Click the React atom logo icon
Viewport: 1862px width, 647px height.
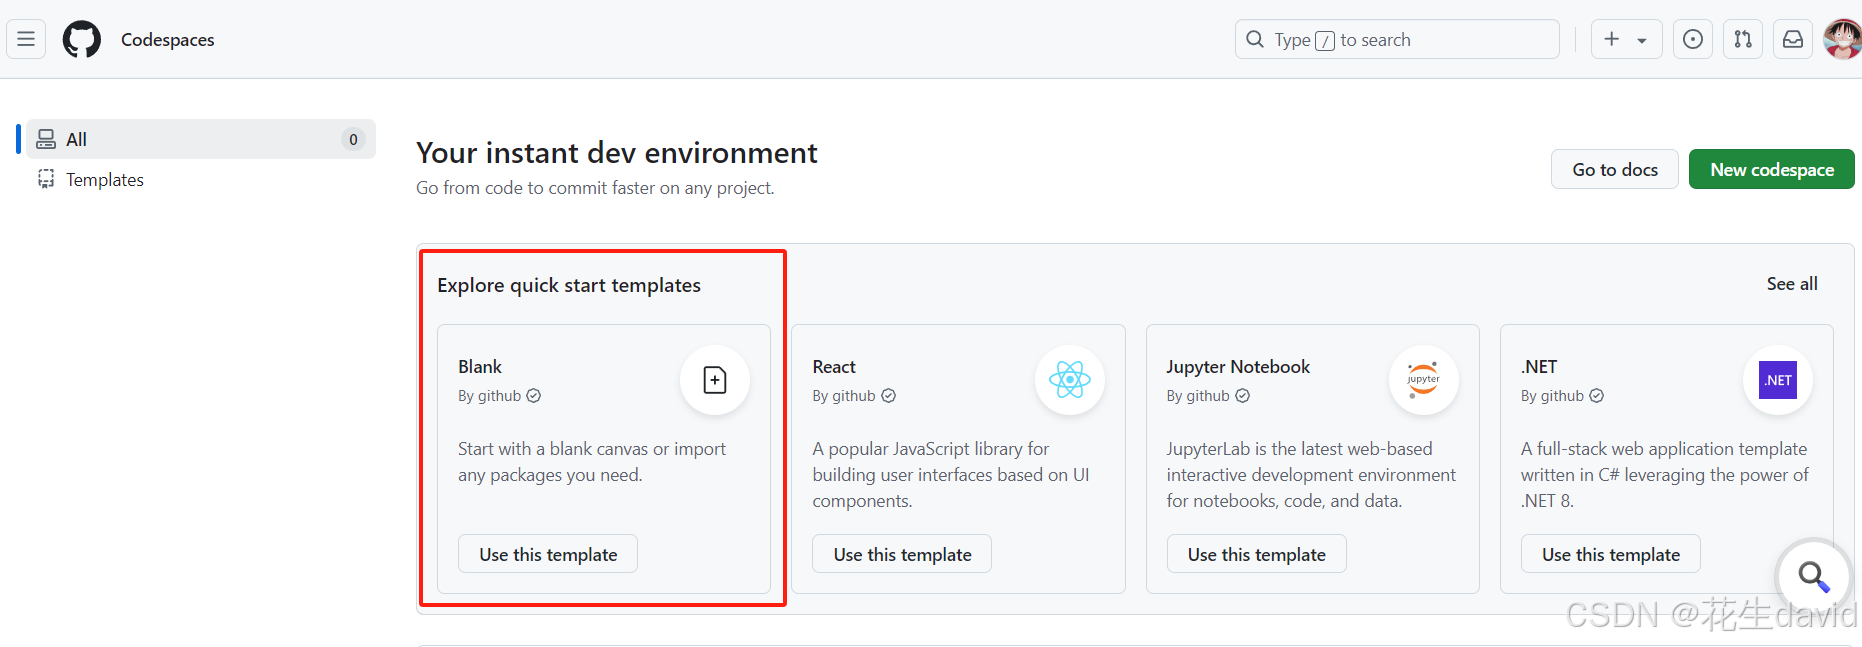1069,380
